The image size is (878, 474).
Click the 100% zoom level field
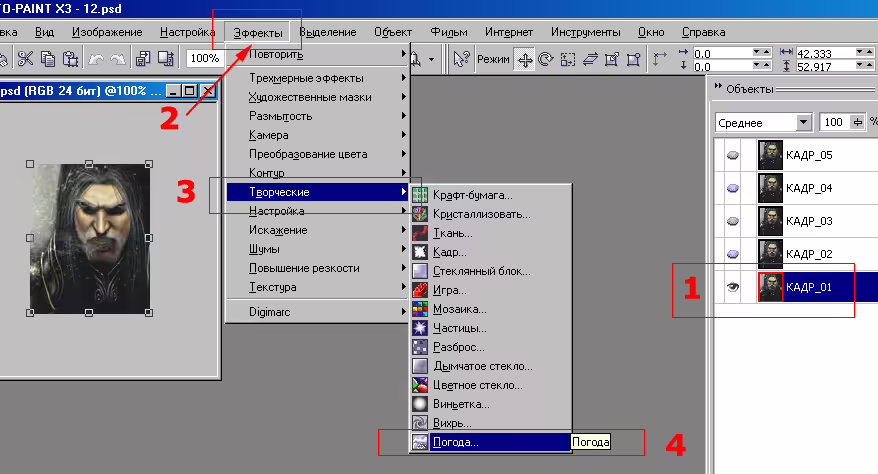click(x=205, y=58)
